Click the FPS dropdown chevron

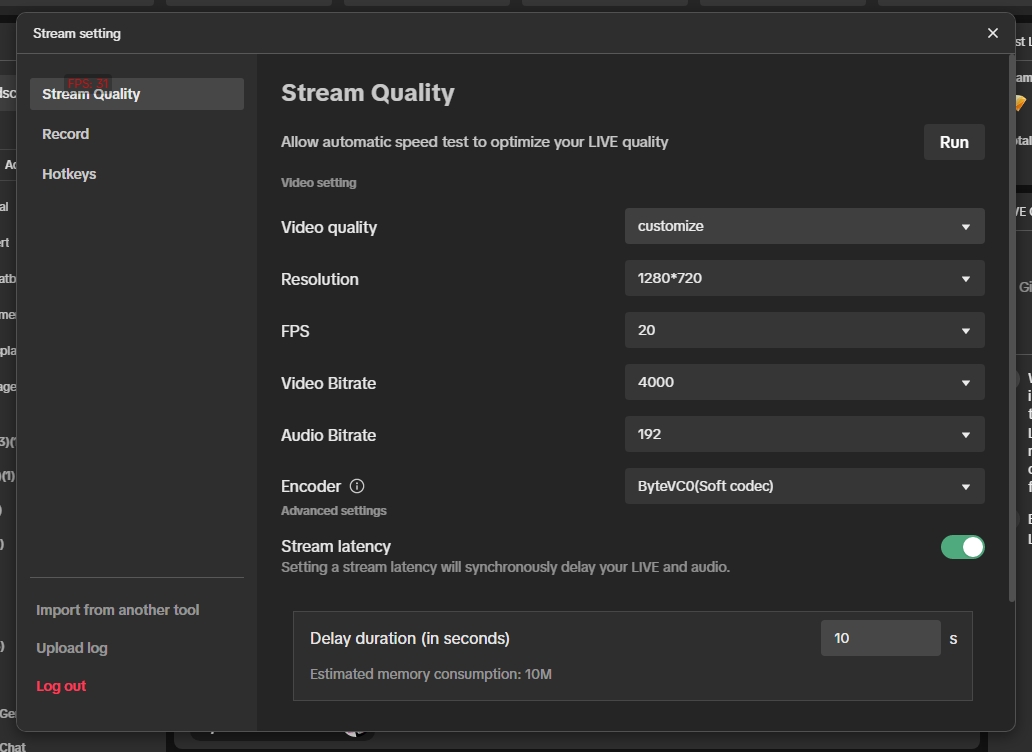[x=965, y=330]
